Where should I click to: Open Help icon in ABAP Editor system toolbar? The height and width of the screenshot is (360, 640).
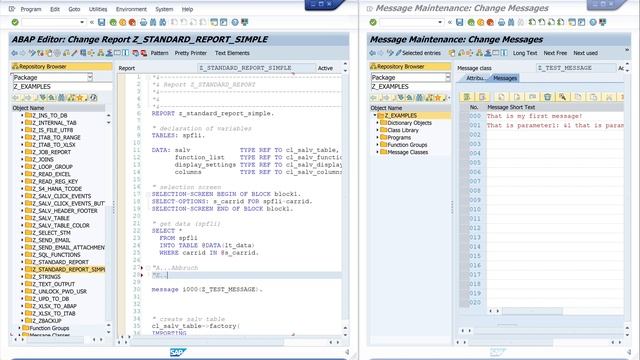click(235, 22)
